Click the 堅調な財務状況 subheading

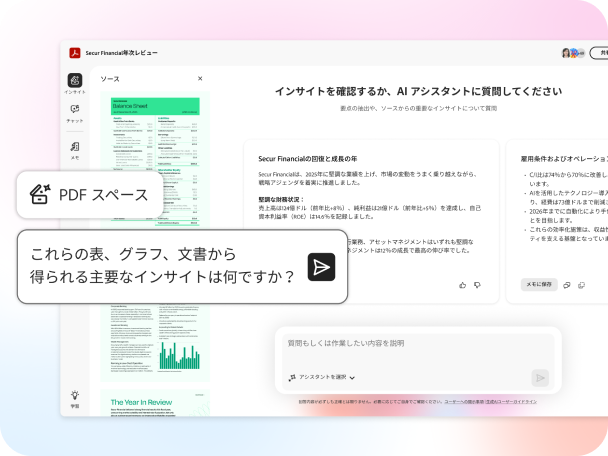(x=281, y=199)
